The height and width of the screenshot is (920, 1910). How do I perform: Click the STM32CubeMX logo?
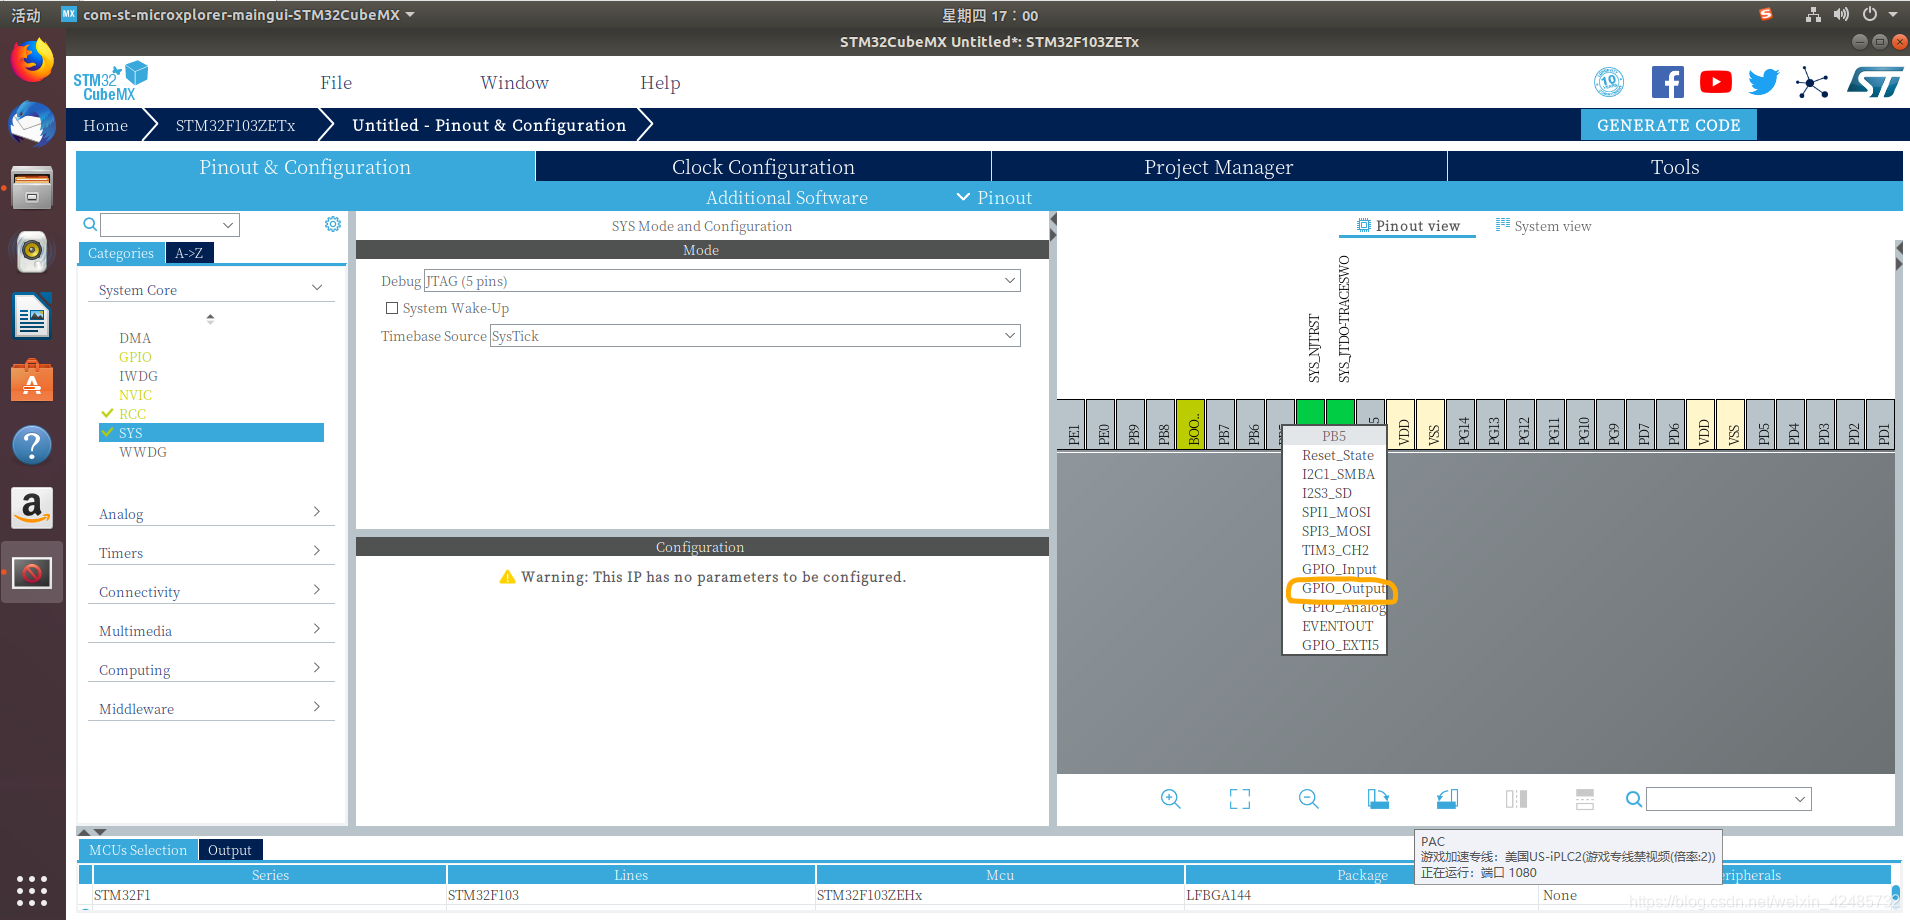coord(110,82)
